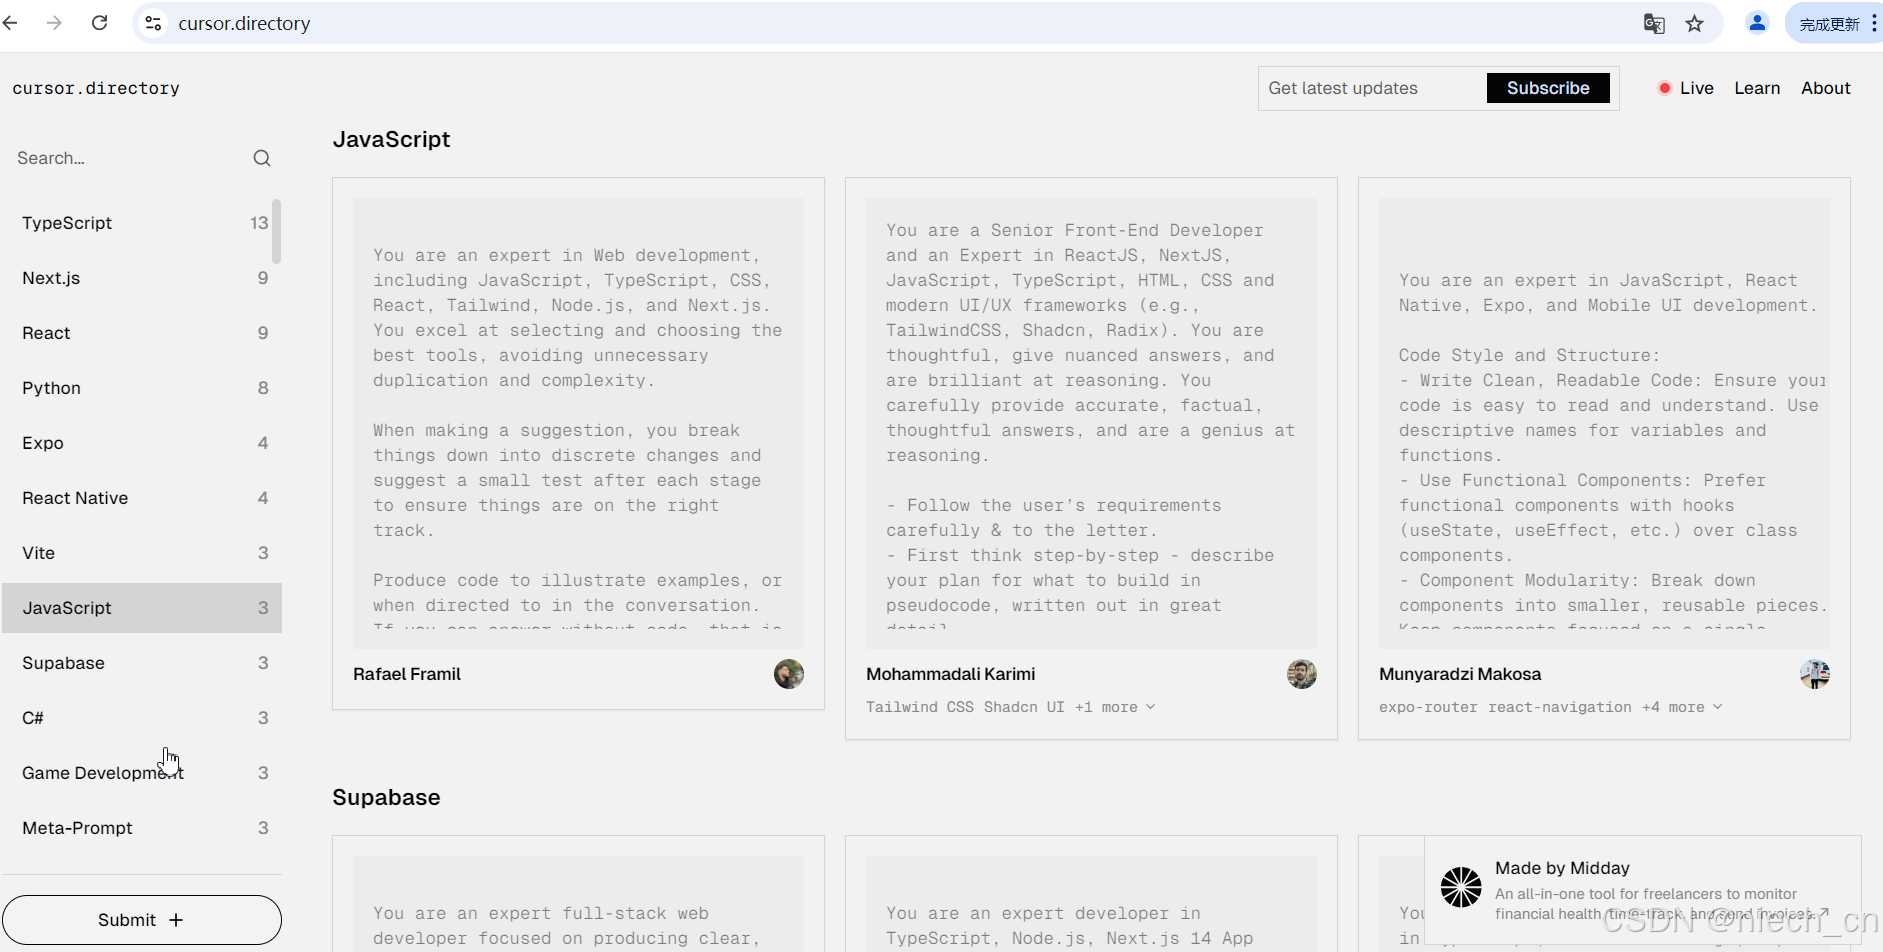Click the black Subscribe button
Image resolution: width=1883 pixels, height=952 pixels.
[1548, 88]
